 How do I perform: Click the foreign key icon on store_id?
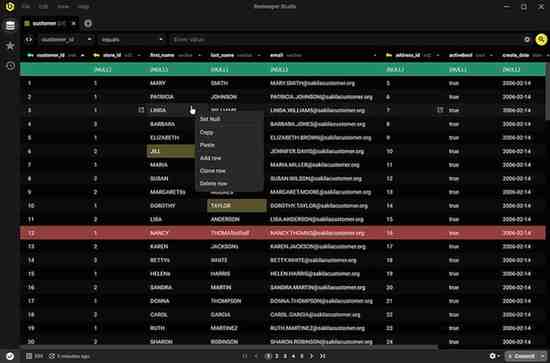(x=97, y=55)
